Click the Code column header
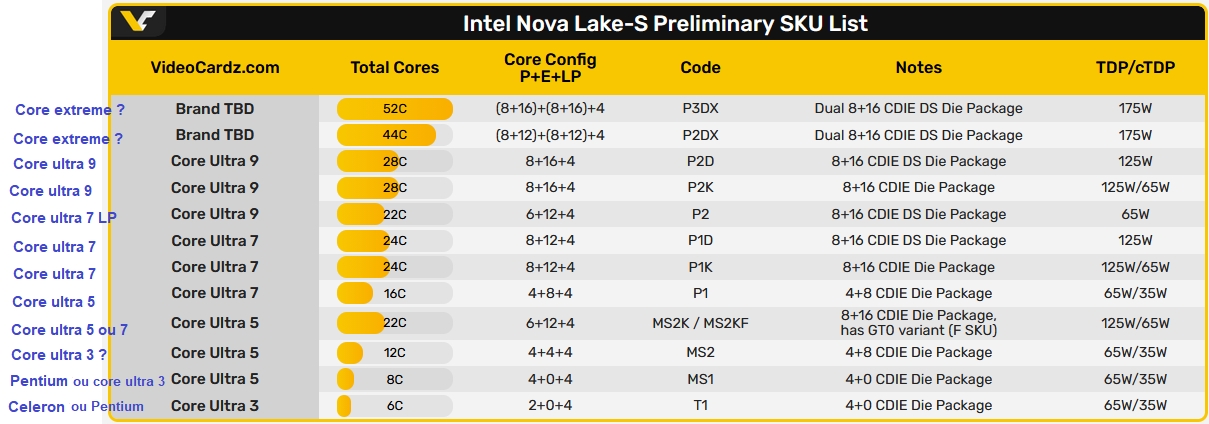 [x=700, y=68]
